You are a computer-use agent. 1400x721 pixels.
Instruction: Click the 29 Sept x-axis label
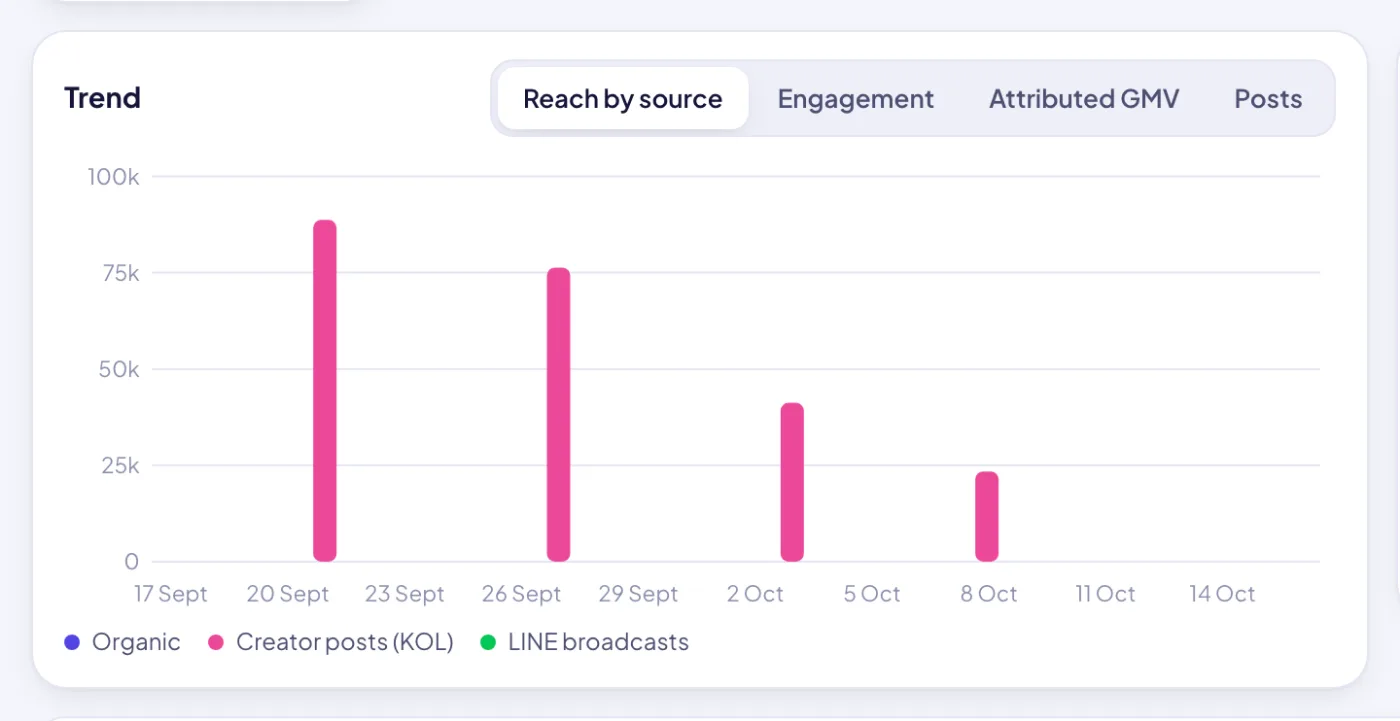point(639,594)
